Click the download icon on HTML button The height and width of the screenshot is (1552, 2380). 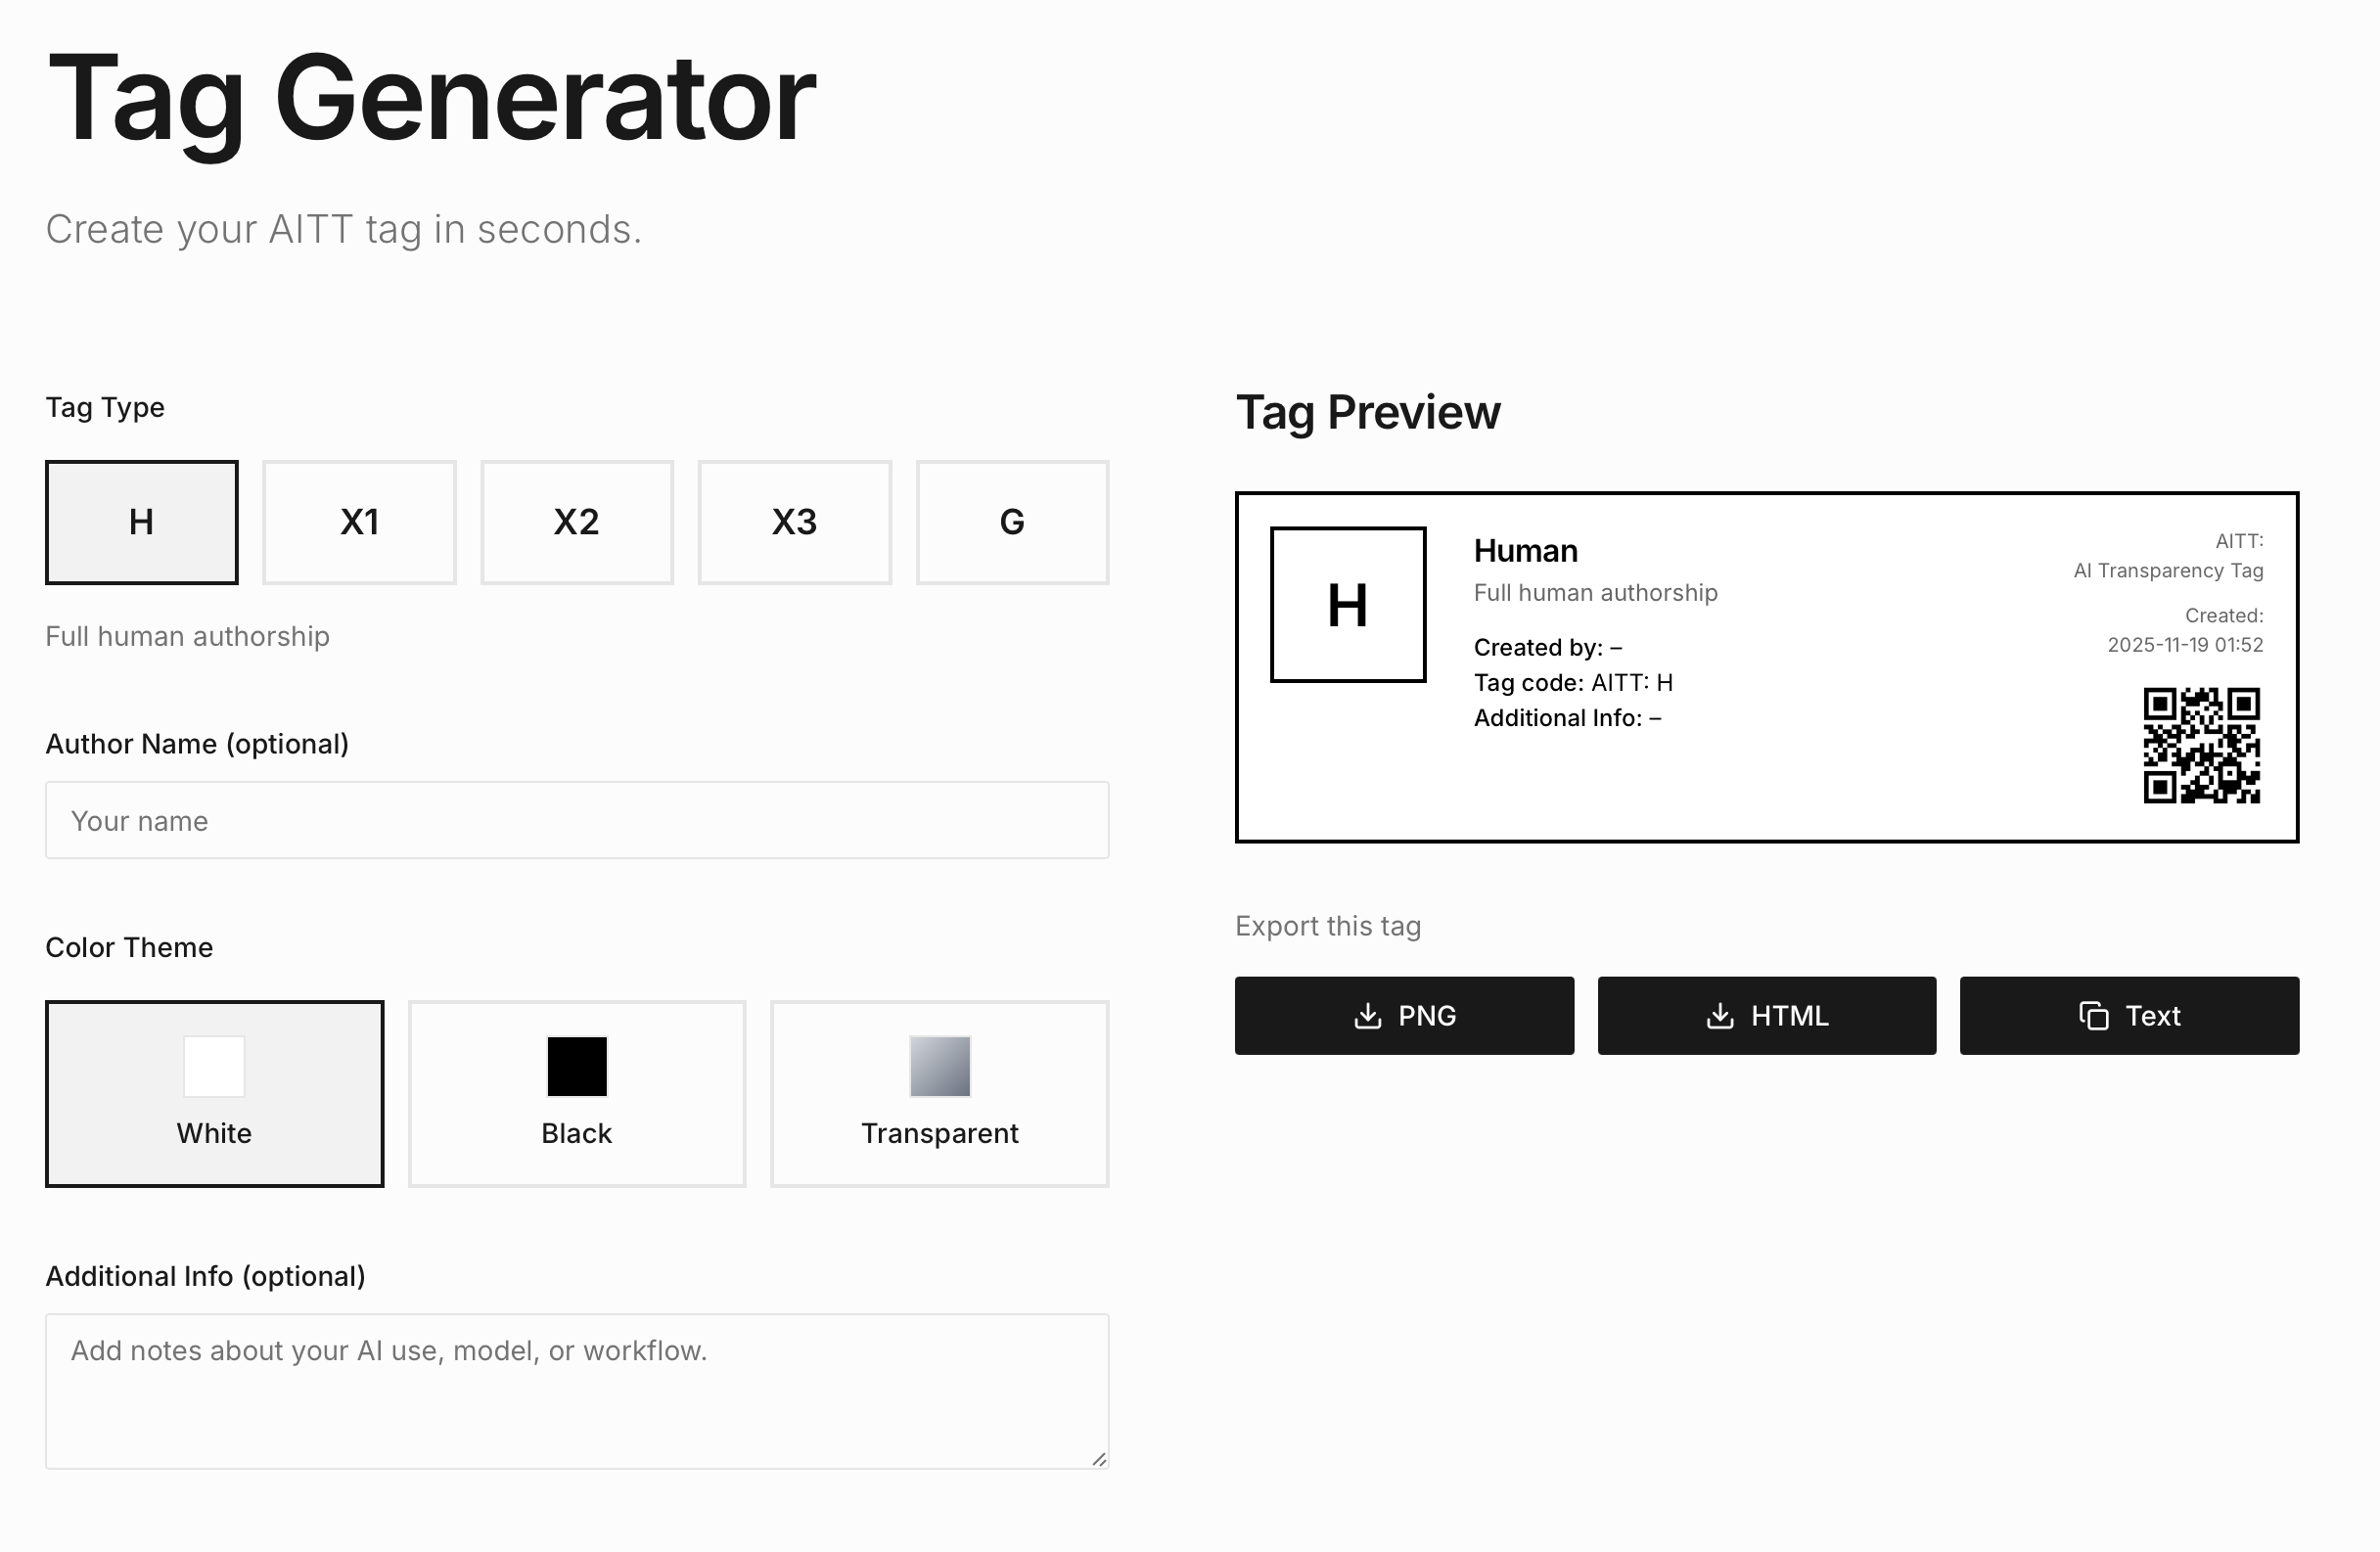1719,1016
